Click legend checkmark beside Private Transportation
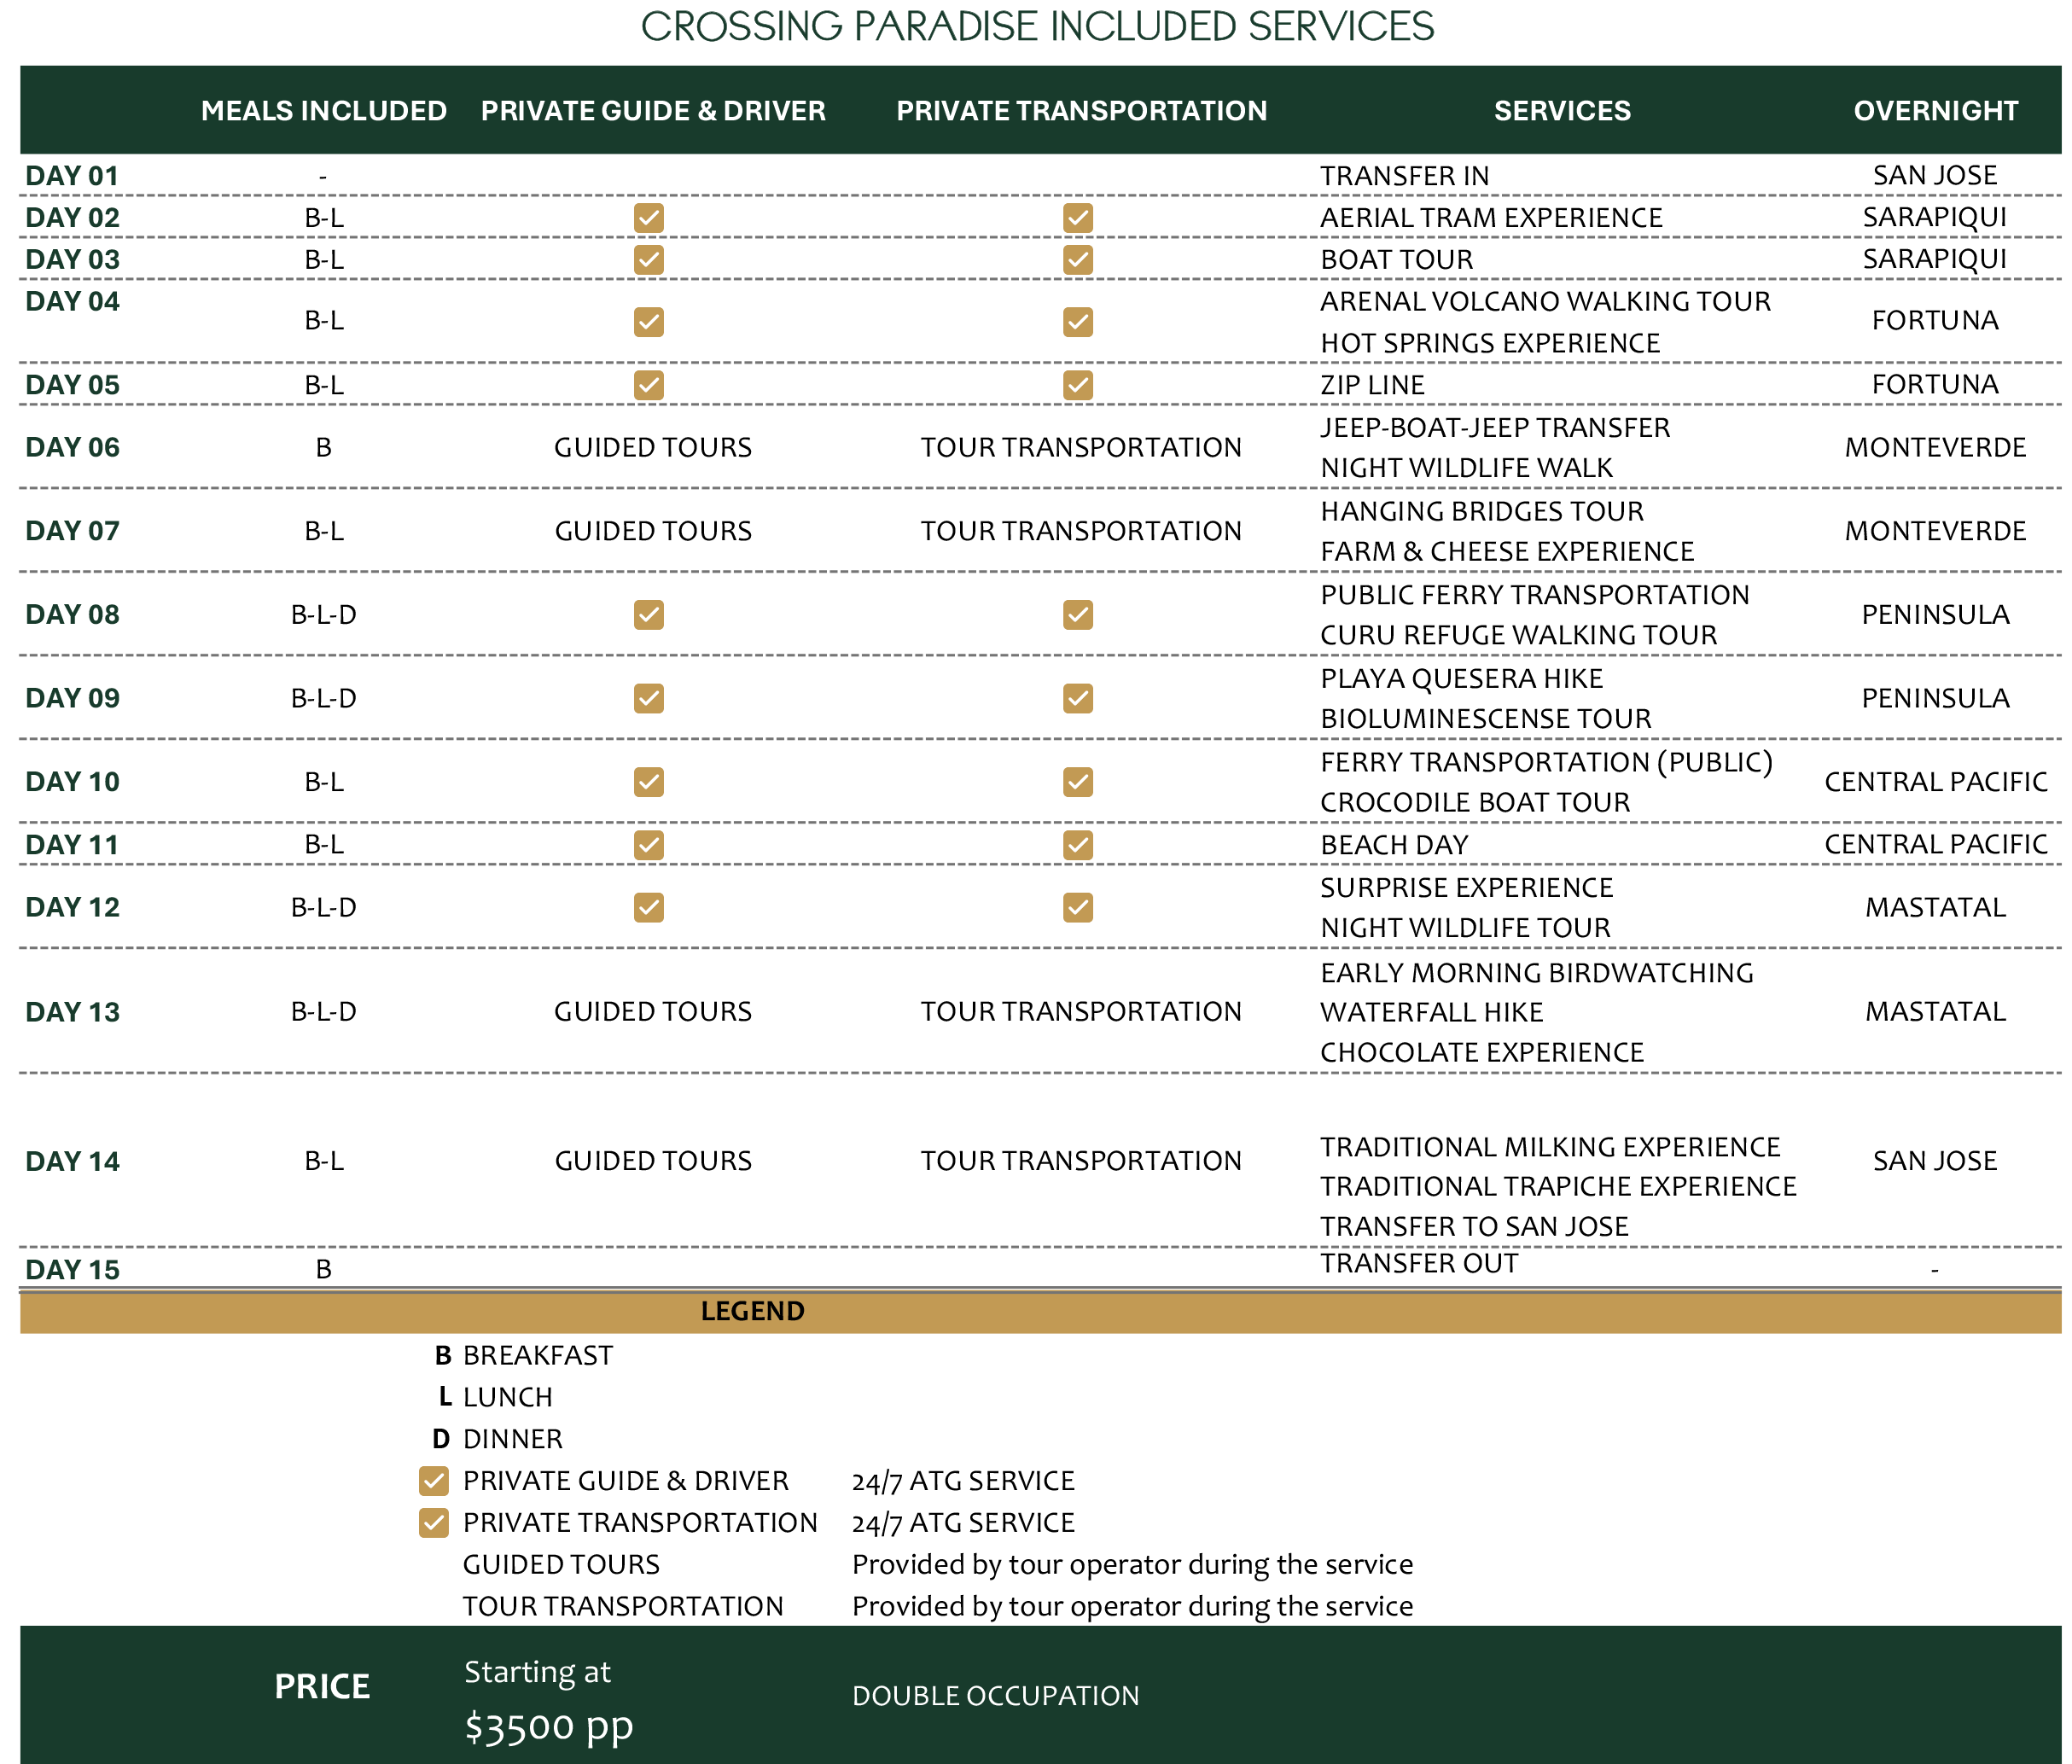The image size is (2072, 1764). (x=434, y=1523)
